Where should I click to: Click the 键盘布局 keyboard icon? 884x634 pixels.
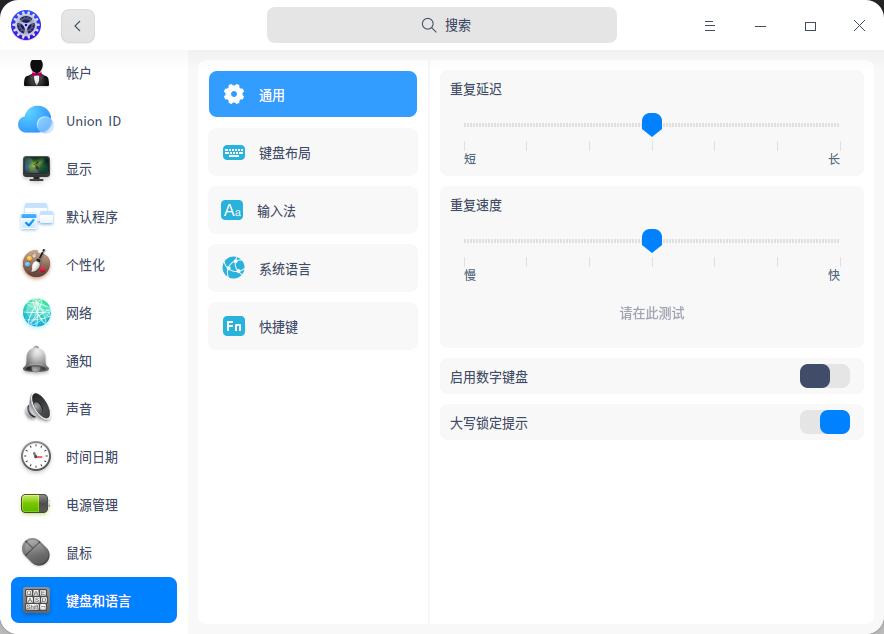pyautogui.click(x=234, y=152)
